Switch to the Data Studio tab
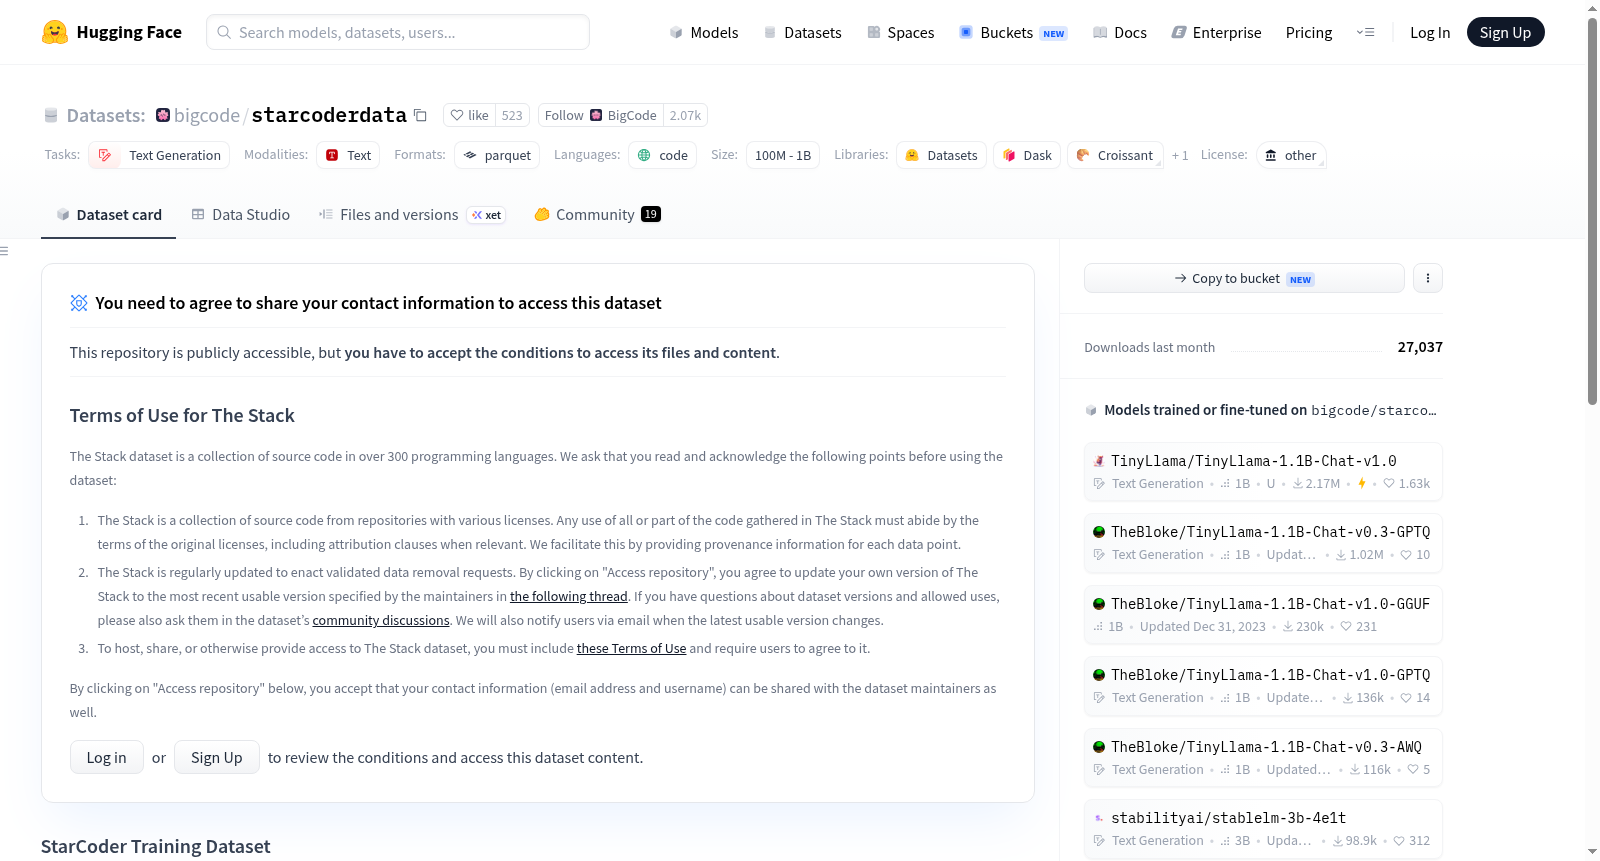 click(x=241, y=214)
